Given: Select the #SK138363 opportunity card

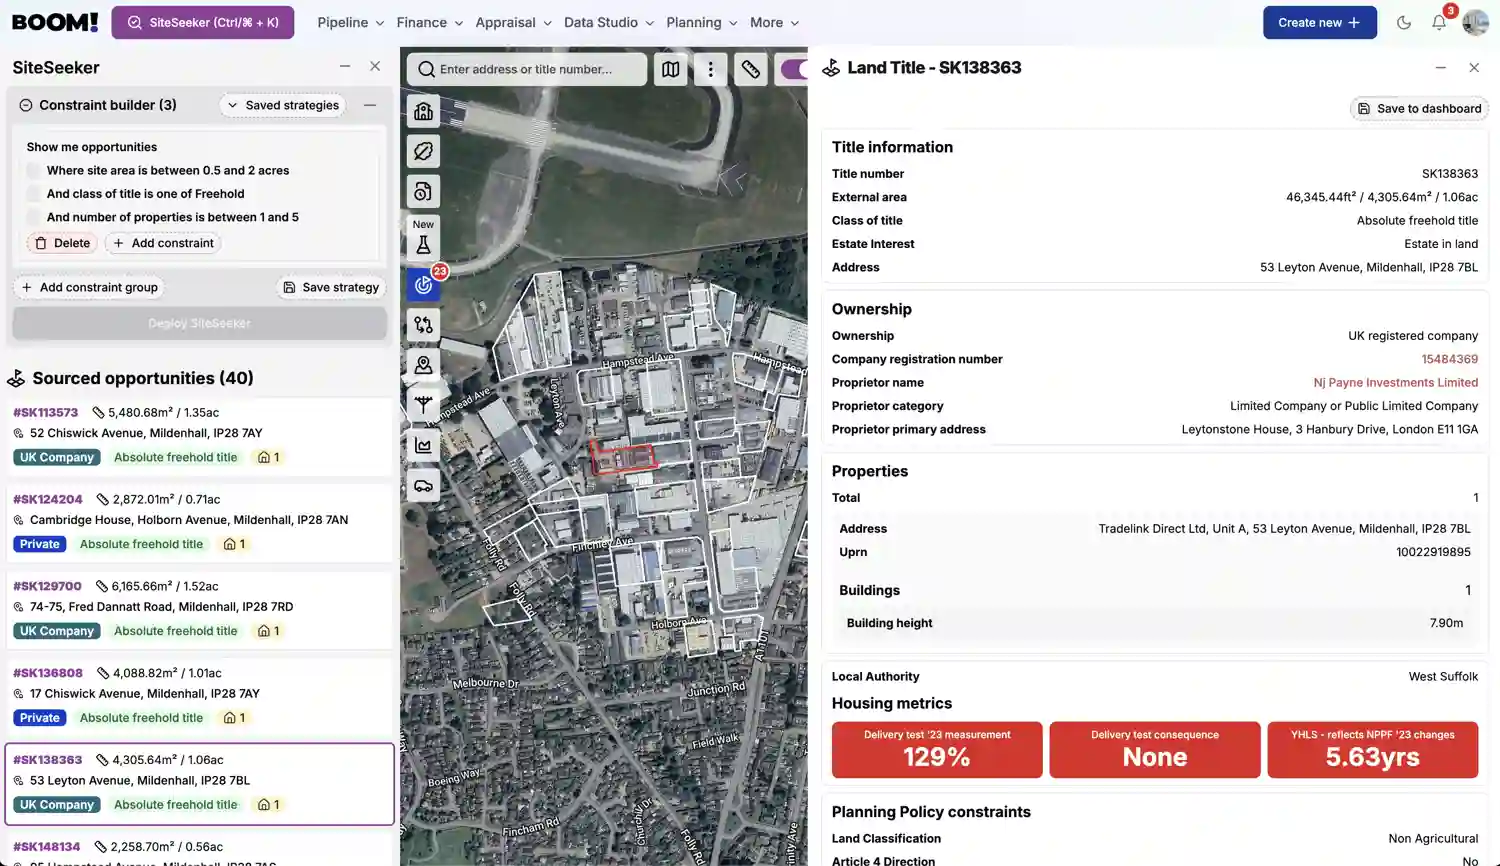Looking at the screenshot, I should 199,783.
